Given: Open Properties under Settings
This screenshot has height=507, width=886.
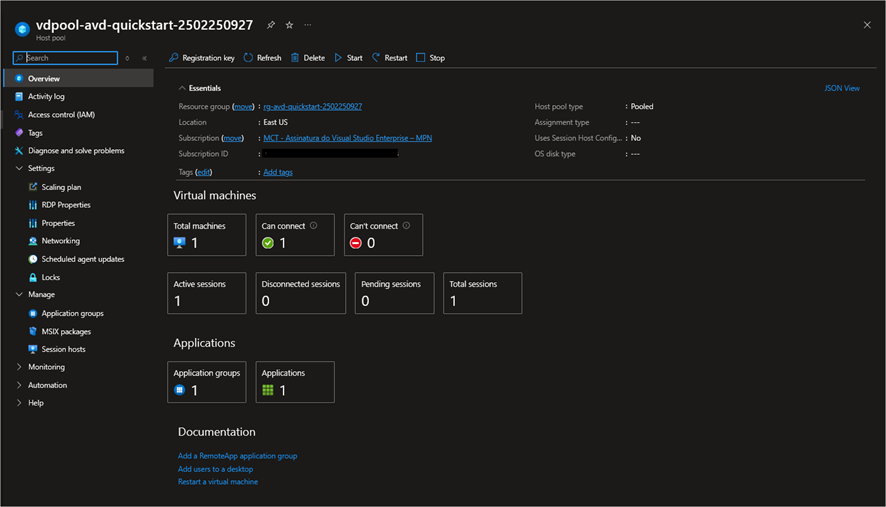Looking at the screenshot, I should 58,223.
